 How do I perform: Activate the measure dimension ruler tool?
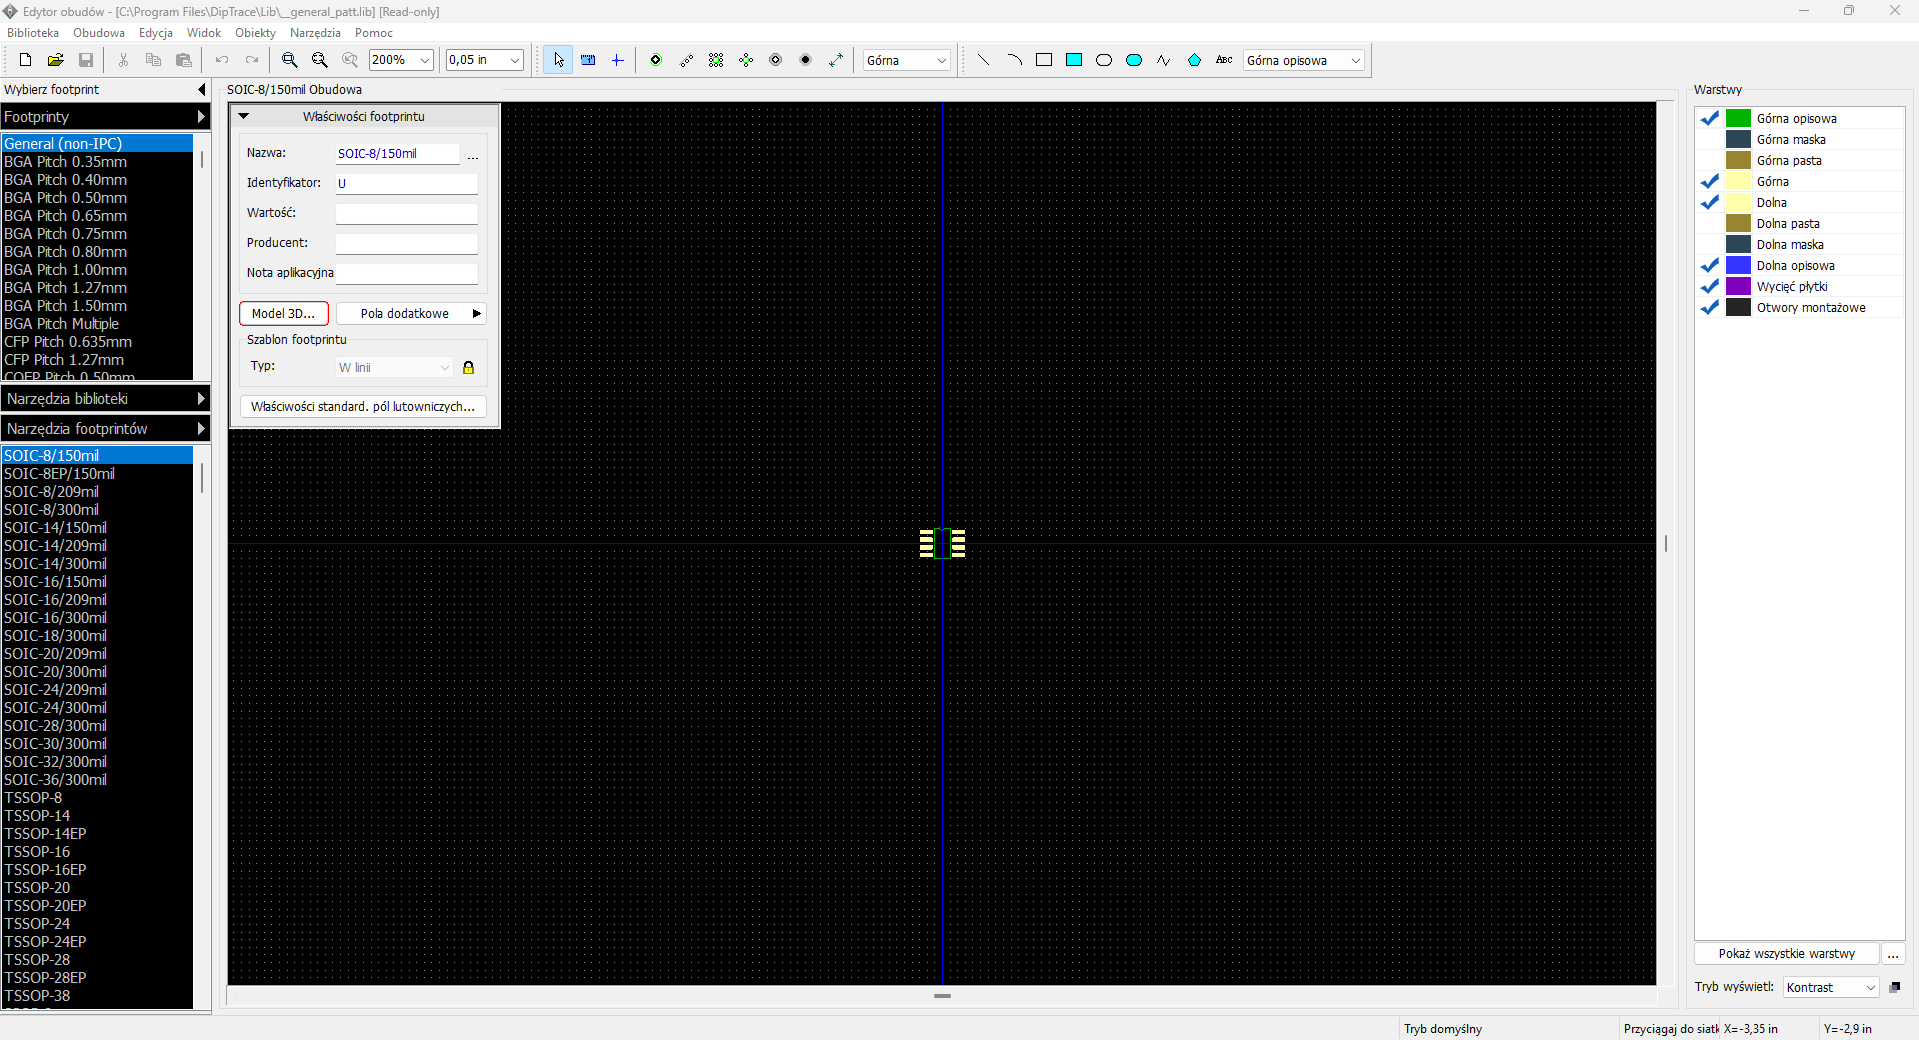[x=588, y=60]
